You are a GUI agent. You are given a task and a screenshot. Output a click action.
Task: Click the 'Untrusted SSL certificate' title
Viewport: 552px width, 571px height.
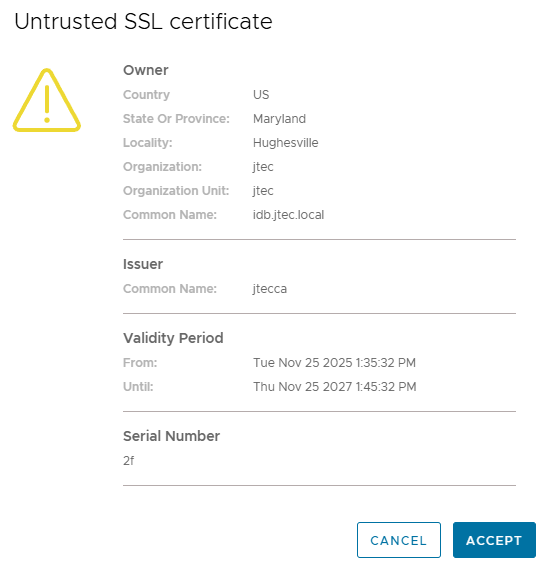click(x=143, y=21)
